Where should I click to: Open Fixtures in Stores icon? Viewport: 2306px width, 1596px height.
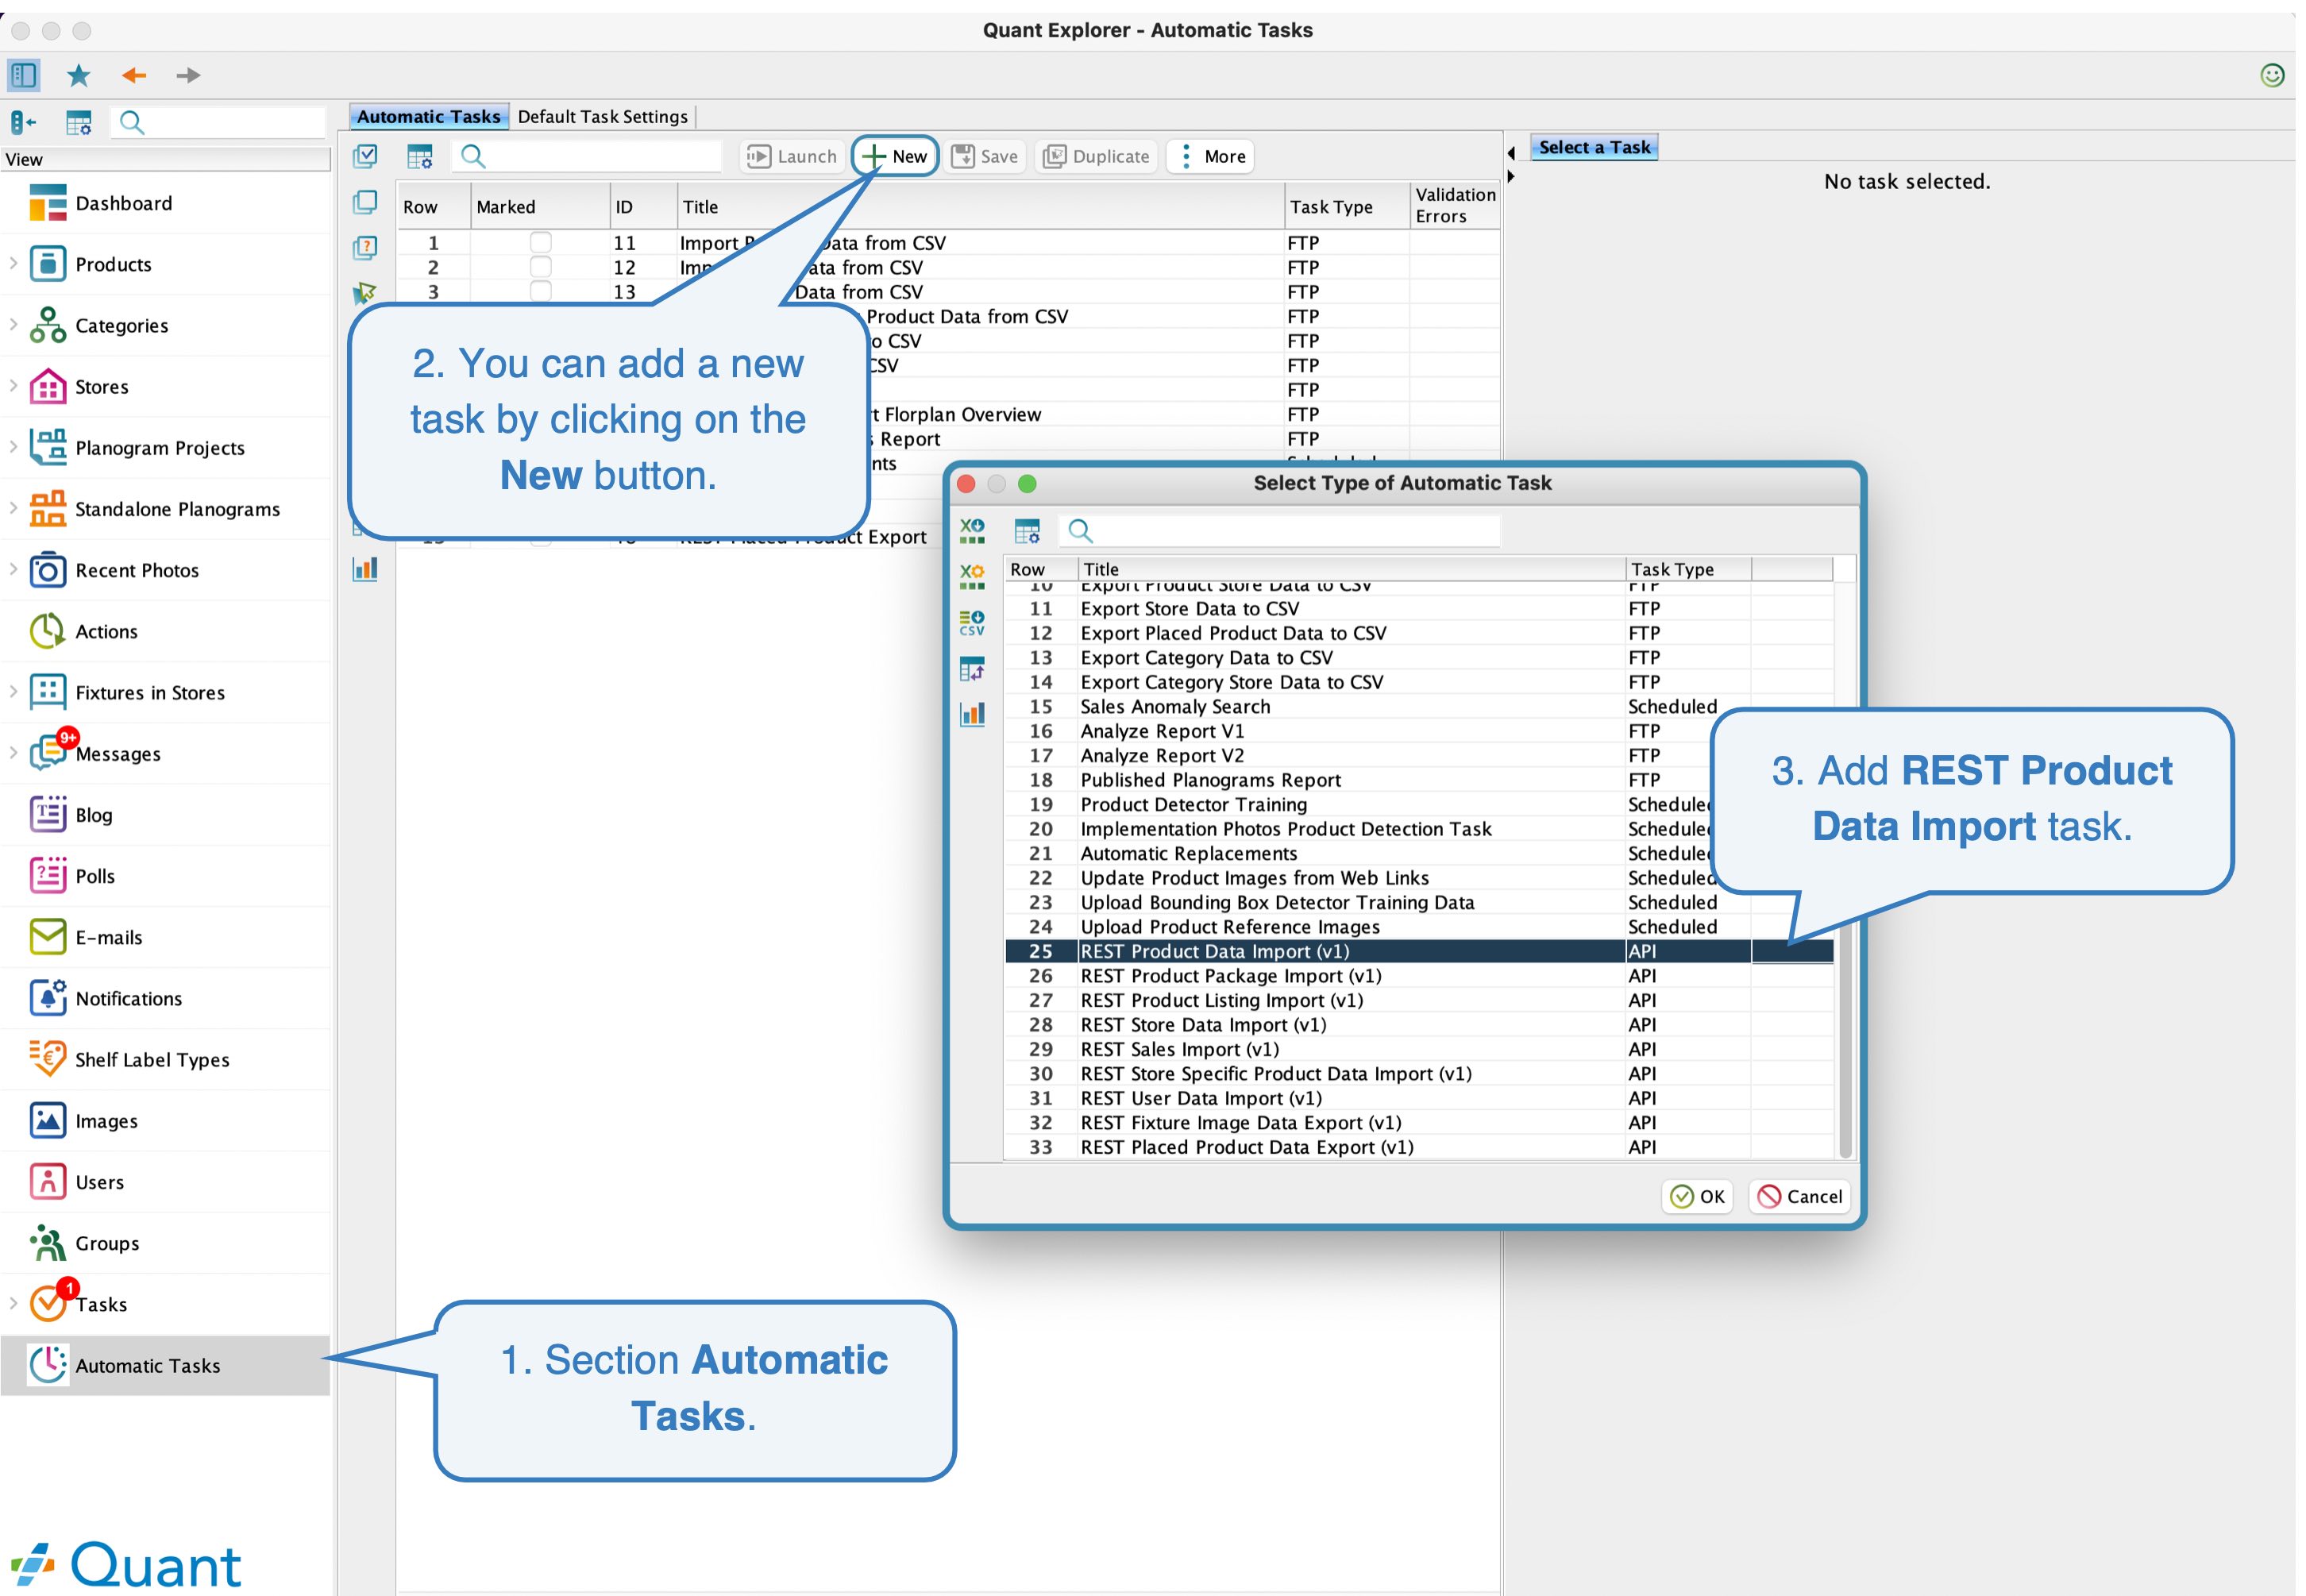tap(48, 692)
